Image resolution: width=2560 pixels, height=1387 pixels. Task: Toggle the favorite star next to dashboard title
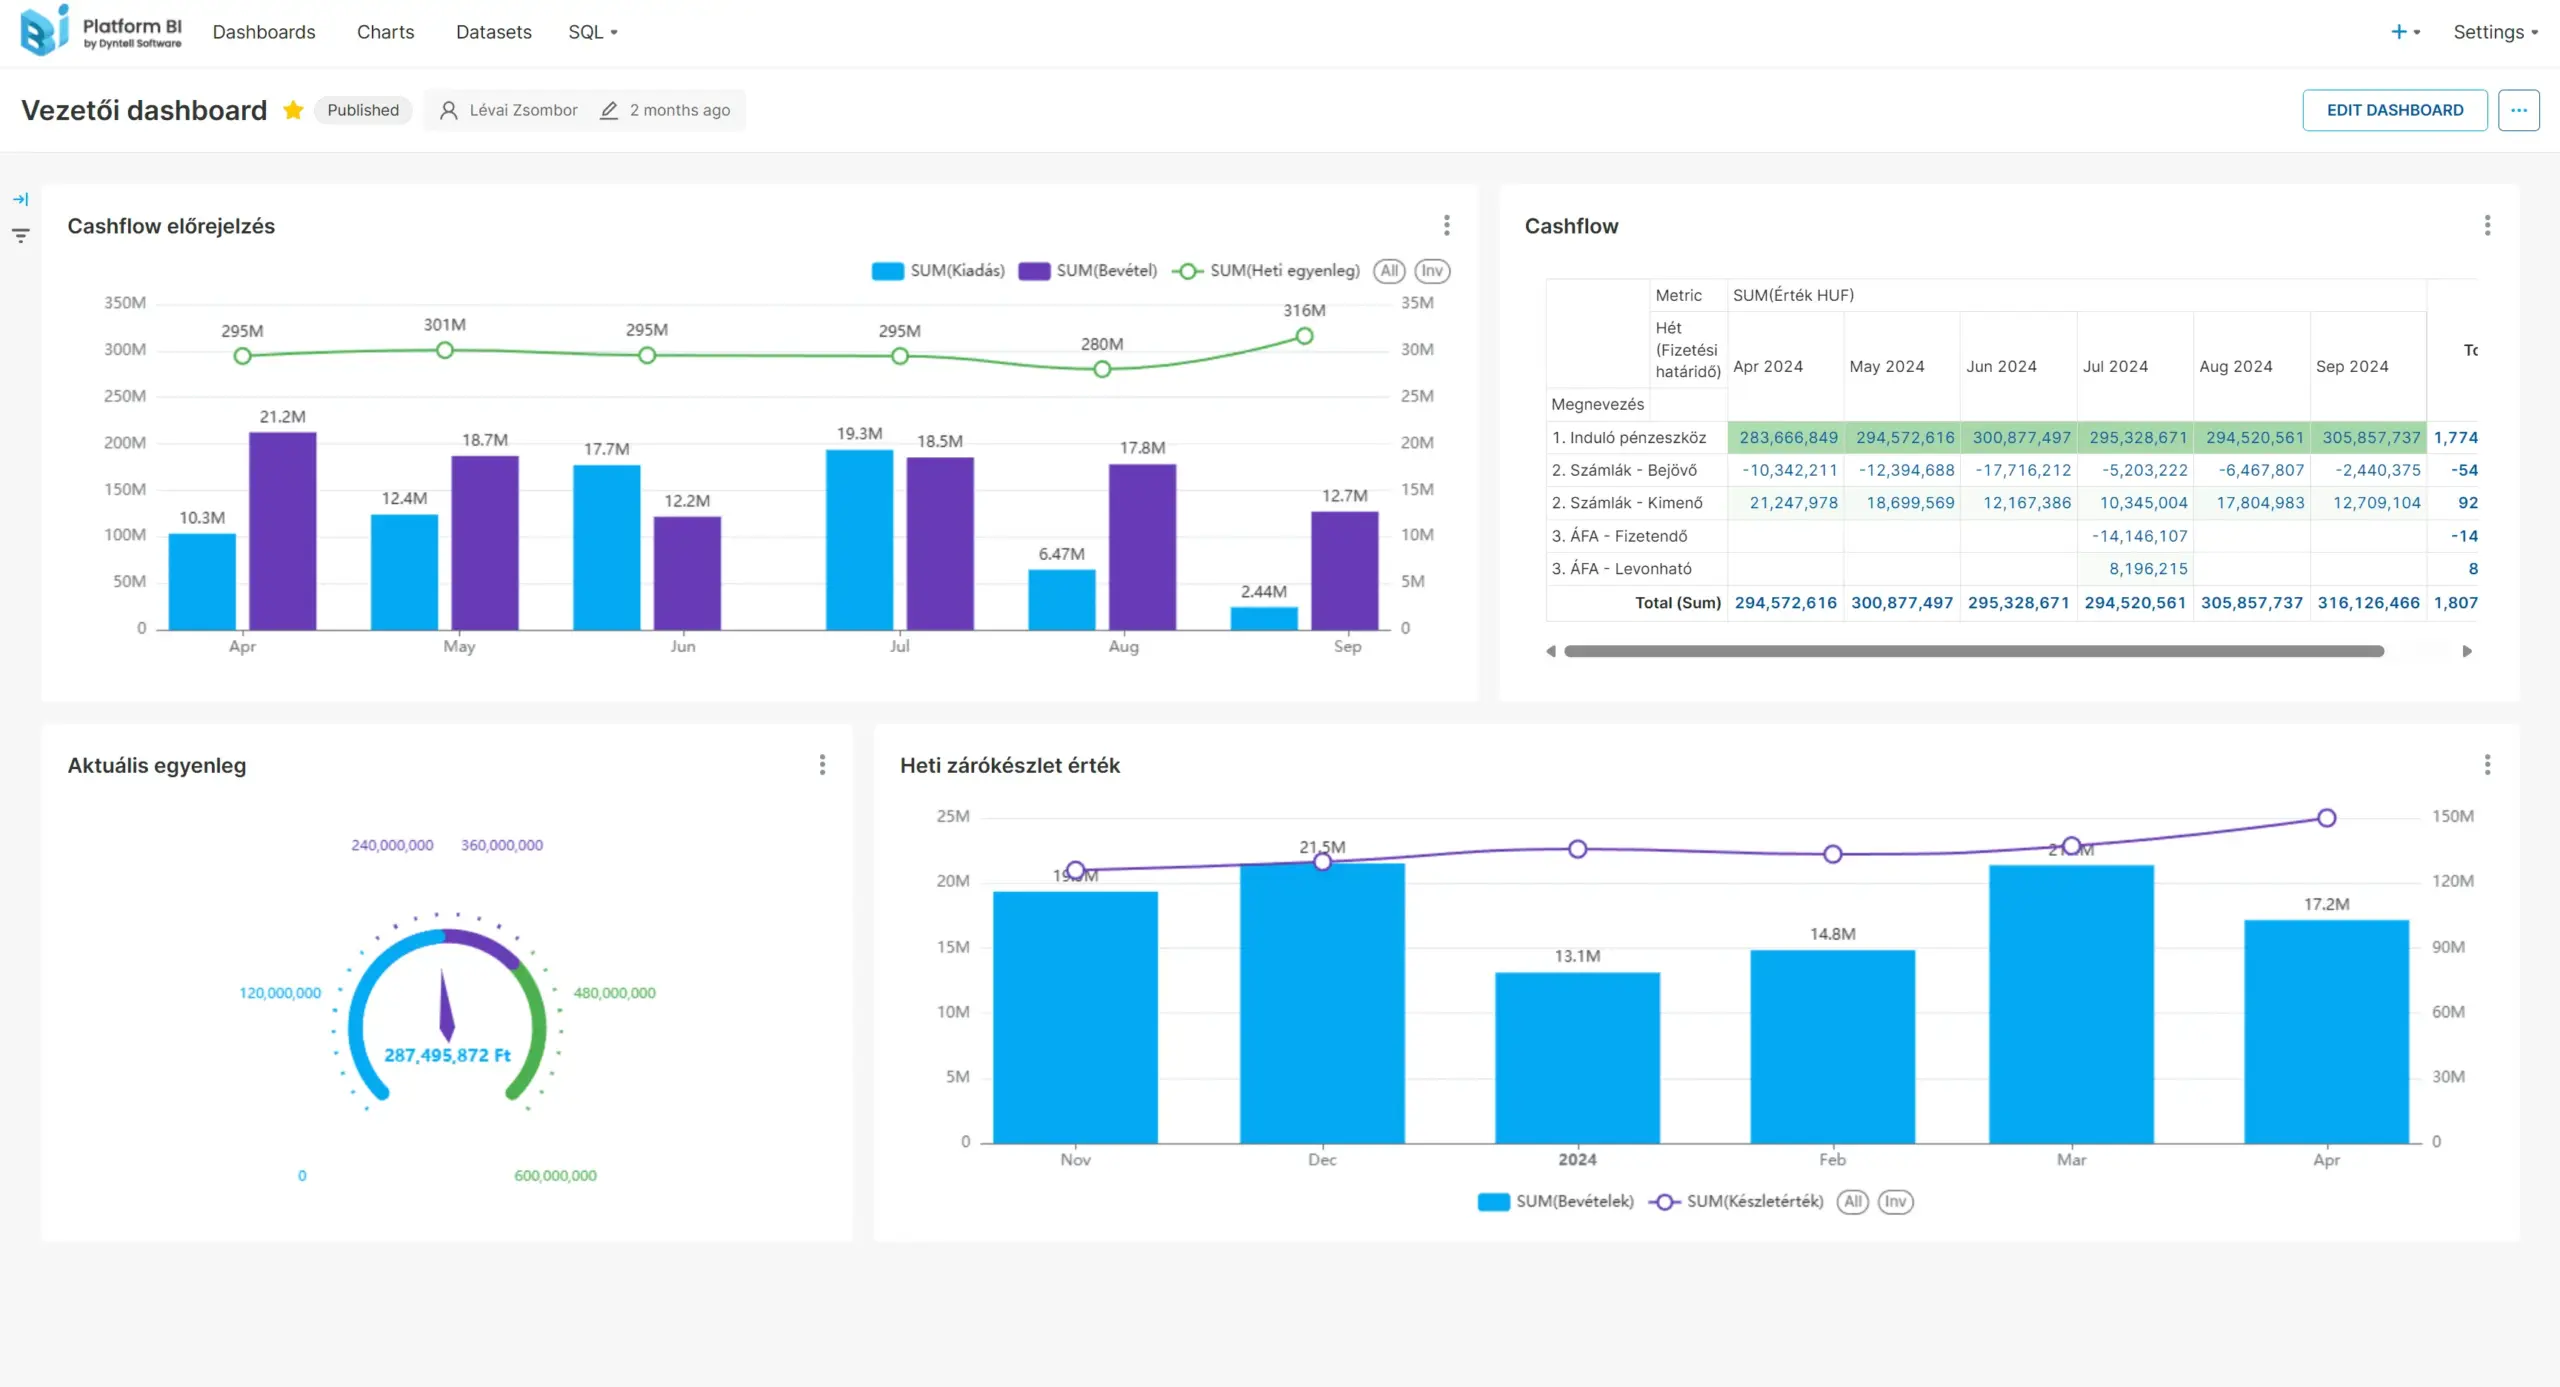click(x=293, y=110)
